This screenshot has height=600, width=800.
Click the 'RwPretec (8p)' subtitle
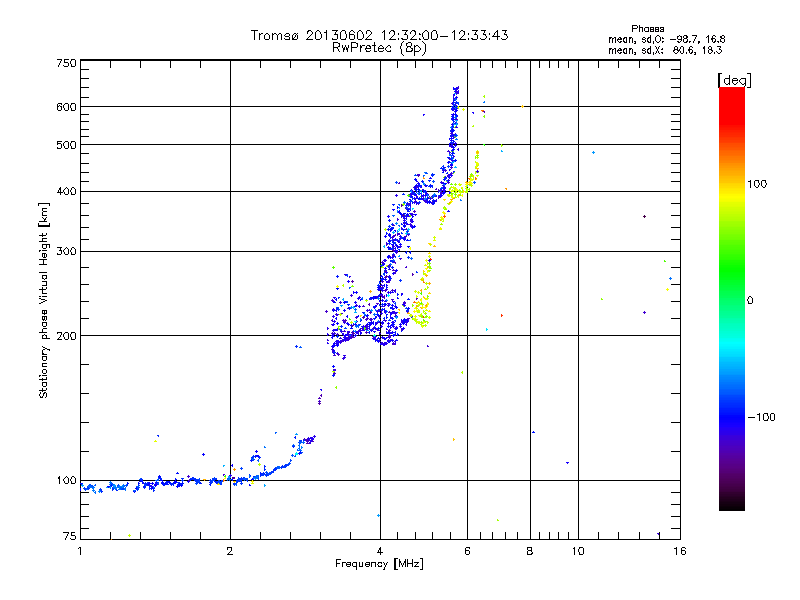pyautogui.click(x=379, y=48)
